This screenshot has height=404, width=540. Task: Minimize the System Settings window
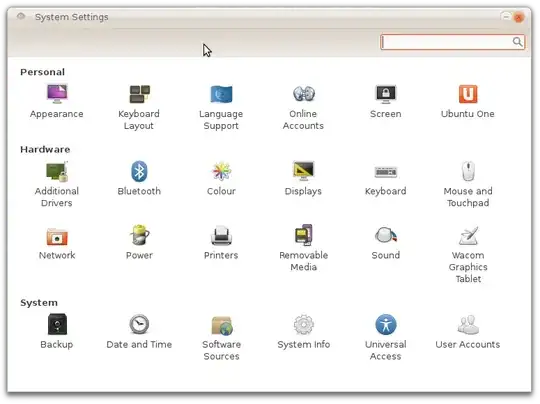pyautogui.click(x=506, y=17)
